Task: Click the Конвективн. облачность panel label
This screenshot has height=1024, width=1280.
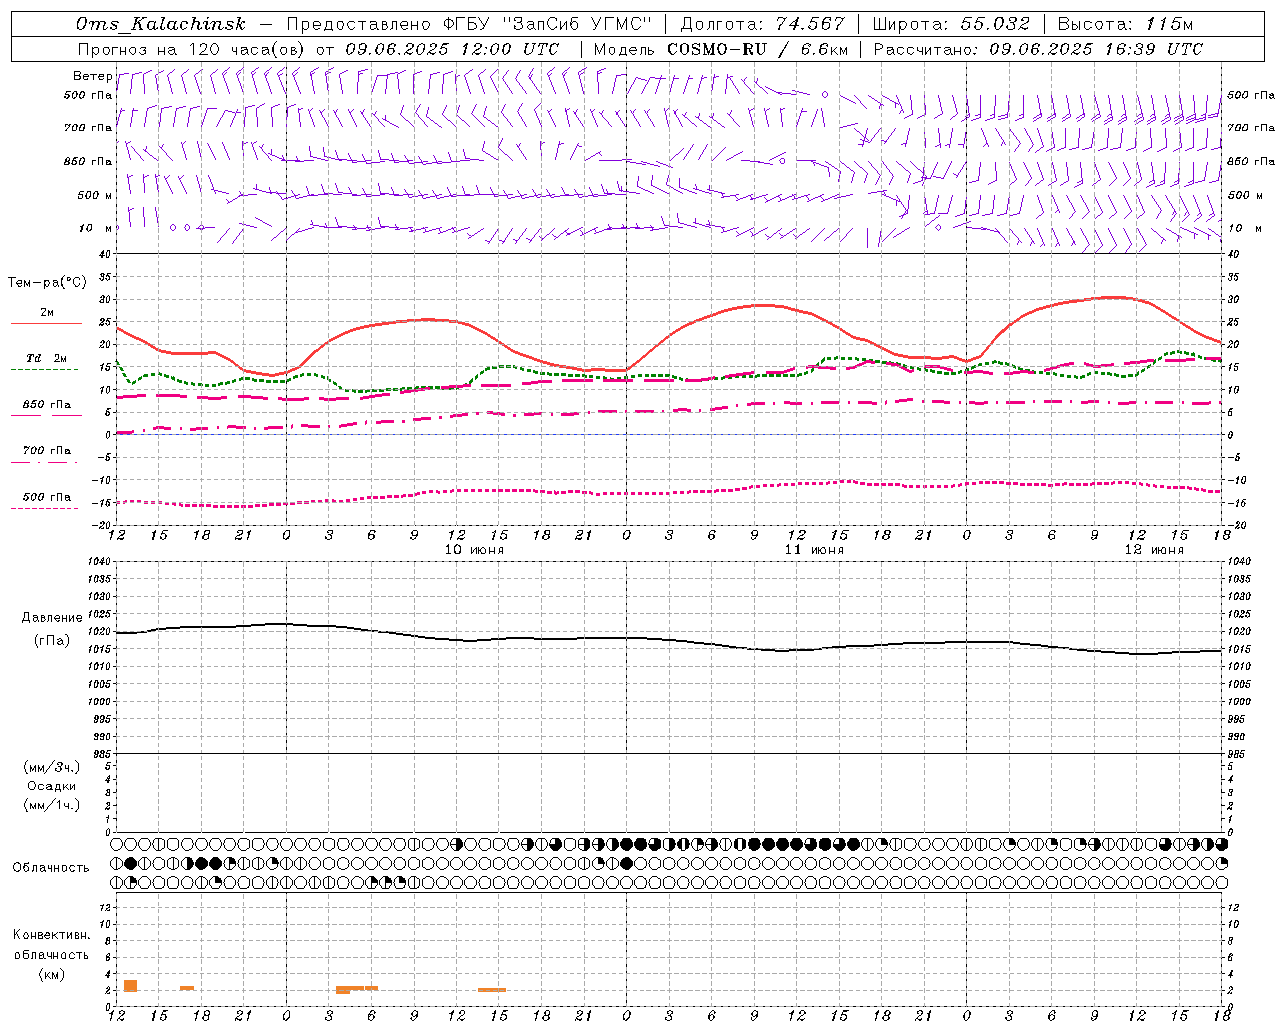Action: point(51,945)
